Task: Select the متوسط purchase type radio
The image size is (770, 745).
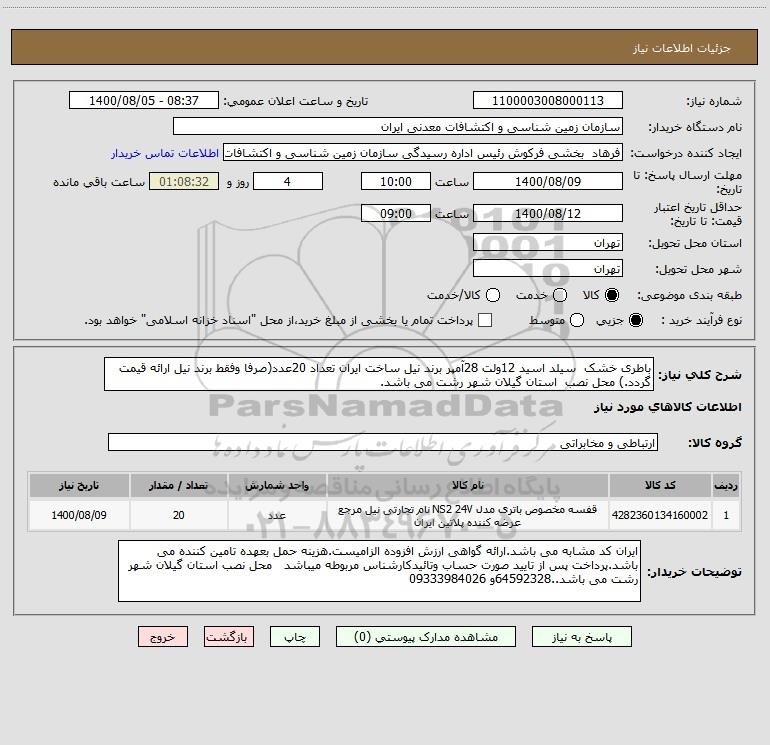Action: (x=577, y=320)
